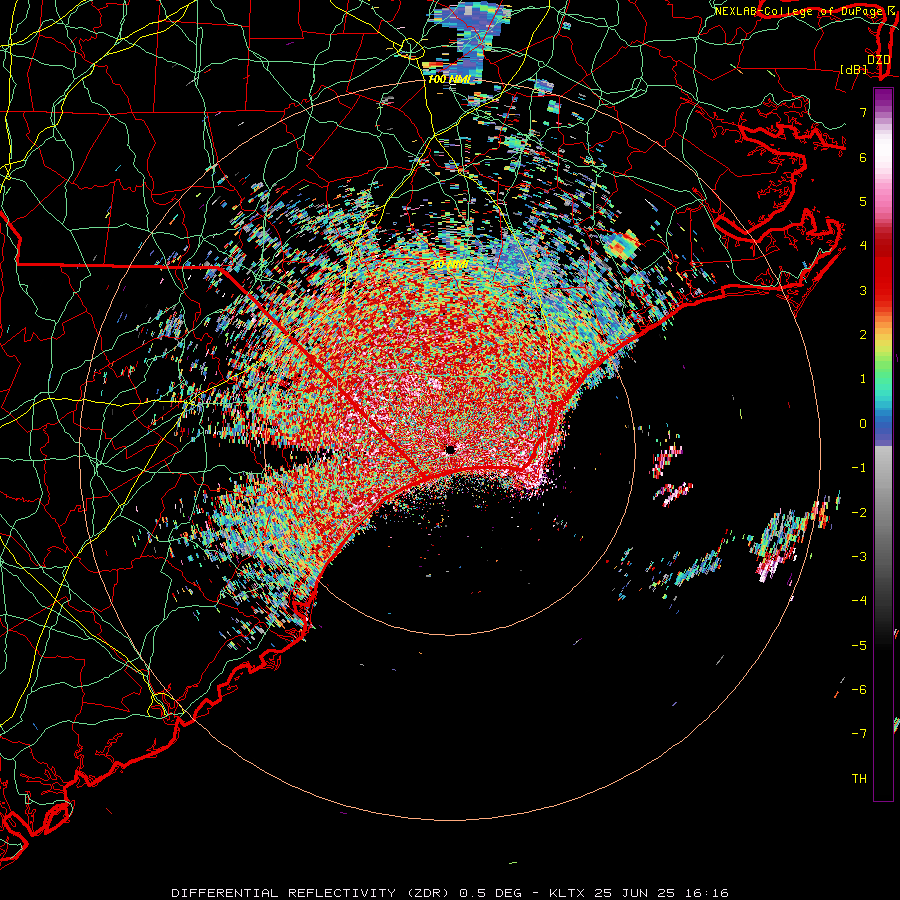Viewport: 900px width, 900px height.
Task: Click the 100 NMI range ring label
Action: [449, 79]
